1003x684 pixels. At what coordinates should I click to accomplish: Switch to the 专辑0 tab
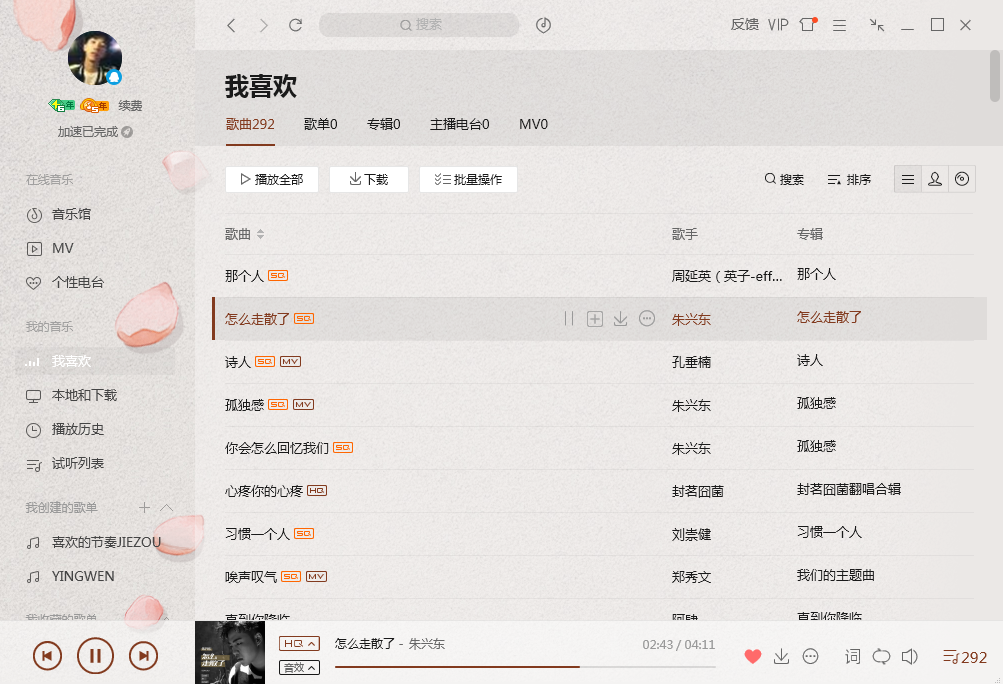point(383,124)
